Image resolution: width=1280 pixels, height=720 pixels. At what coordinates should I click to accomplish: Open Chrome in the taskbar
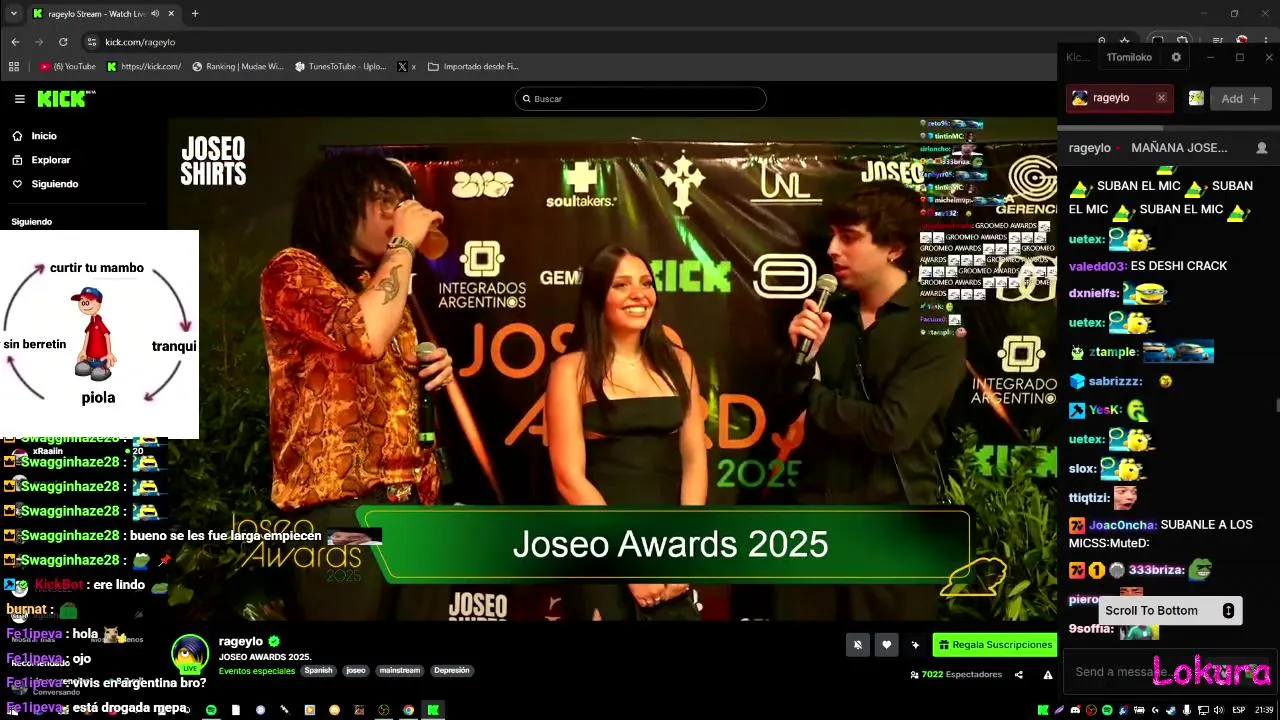coord(408,710)
